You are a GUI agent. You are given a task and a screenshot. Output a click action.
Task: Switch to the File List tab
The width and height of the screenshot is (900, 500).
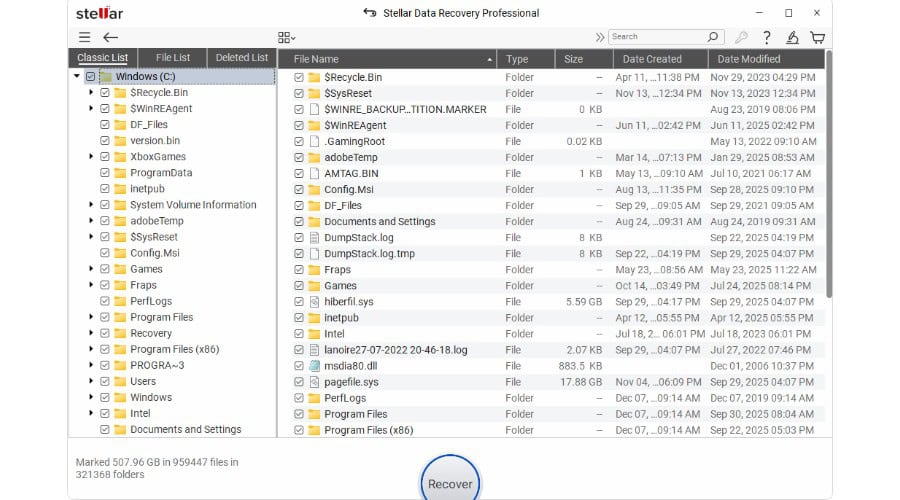pyautogui.click(x=174, y=58)
